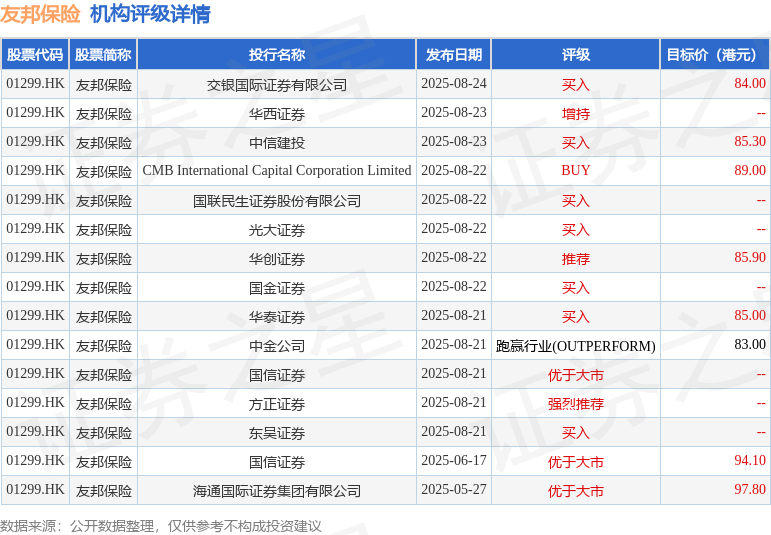Select the 目标价(港元) column header
The image size is (771, 535).
pyautogui.click(x=715, y=55)
